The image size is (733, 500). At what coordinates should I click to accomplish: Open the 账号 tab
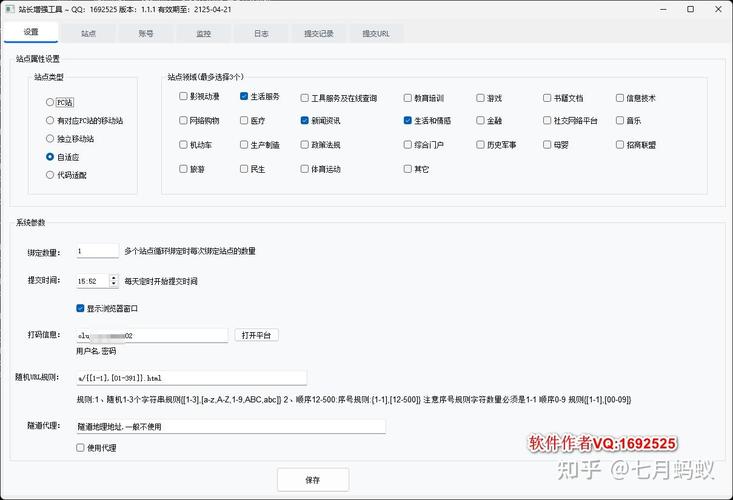coord(146,33)
